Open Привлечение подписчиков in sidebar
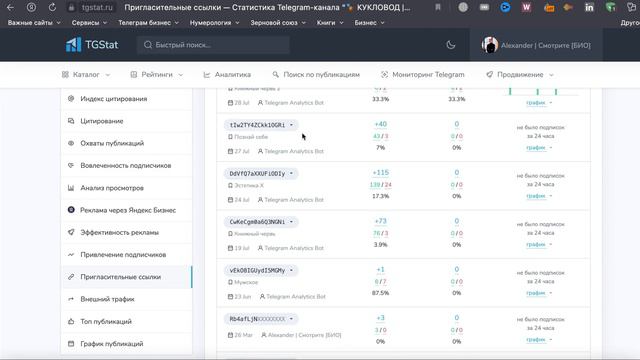The height and width of the screenshot is (360, 640). [x=127, y=255]
